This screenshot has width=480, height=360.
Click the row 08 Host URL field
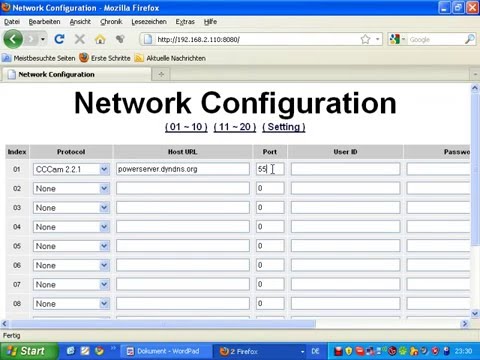[x=183, y=304]
